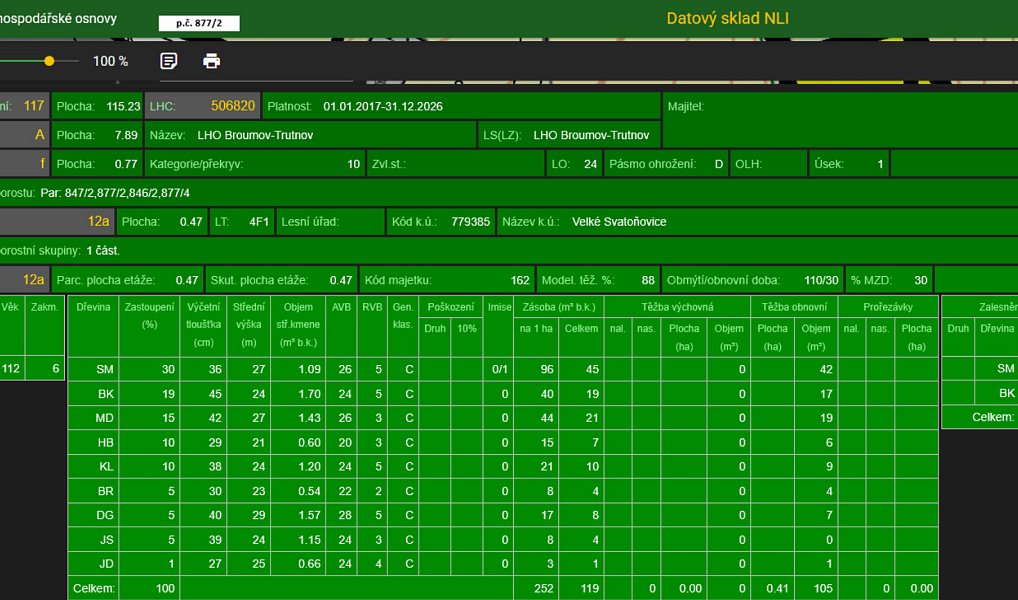Click the Lesní úřad field

click(x=330, y=221)
